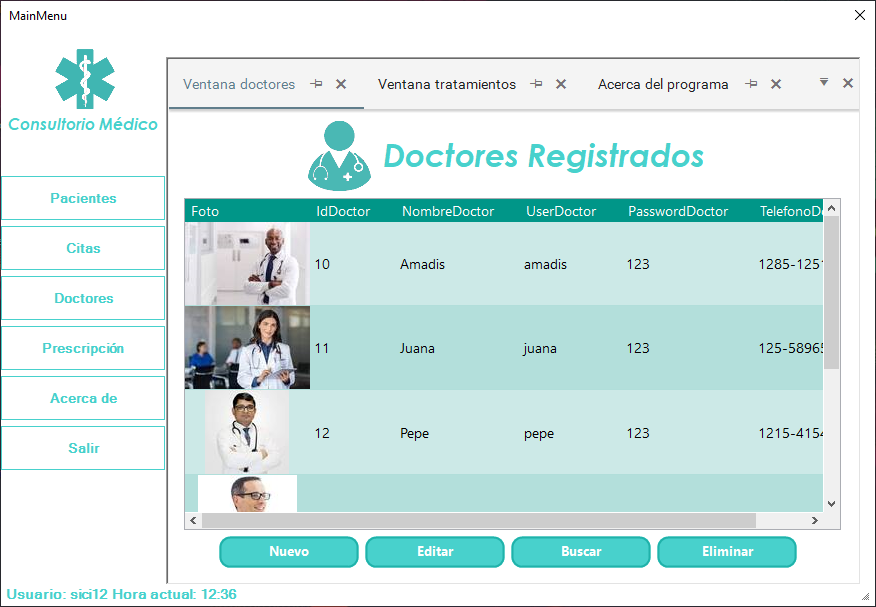
Task: Select the phone cell starting 1285-125
Action: click(790, 264)
